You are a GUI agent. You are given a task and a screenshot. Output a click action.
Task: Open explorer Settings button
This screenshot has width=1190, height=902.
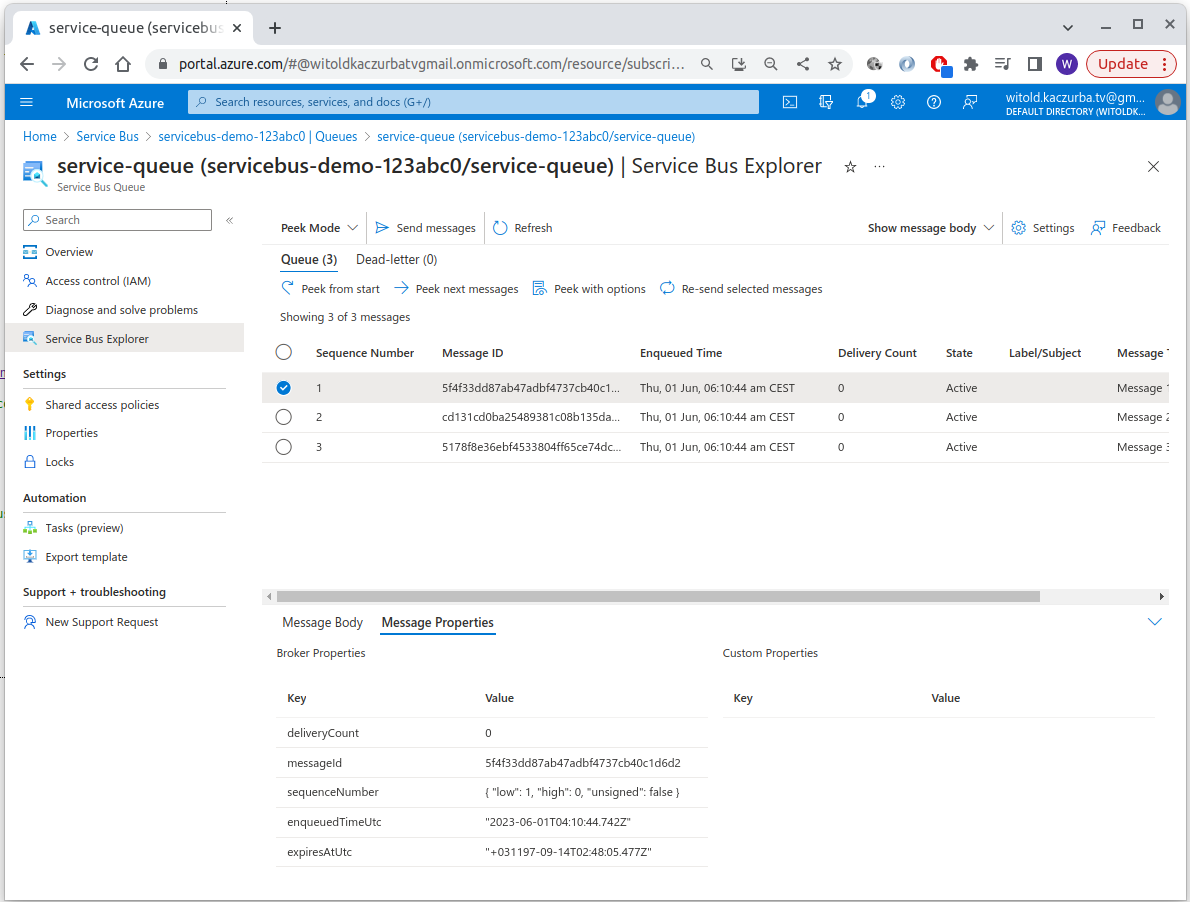click(x=1043, y=228)
